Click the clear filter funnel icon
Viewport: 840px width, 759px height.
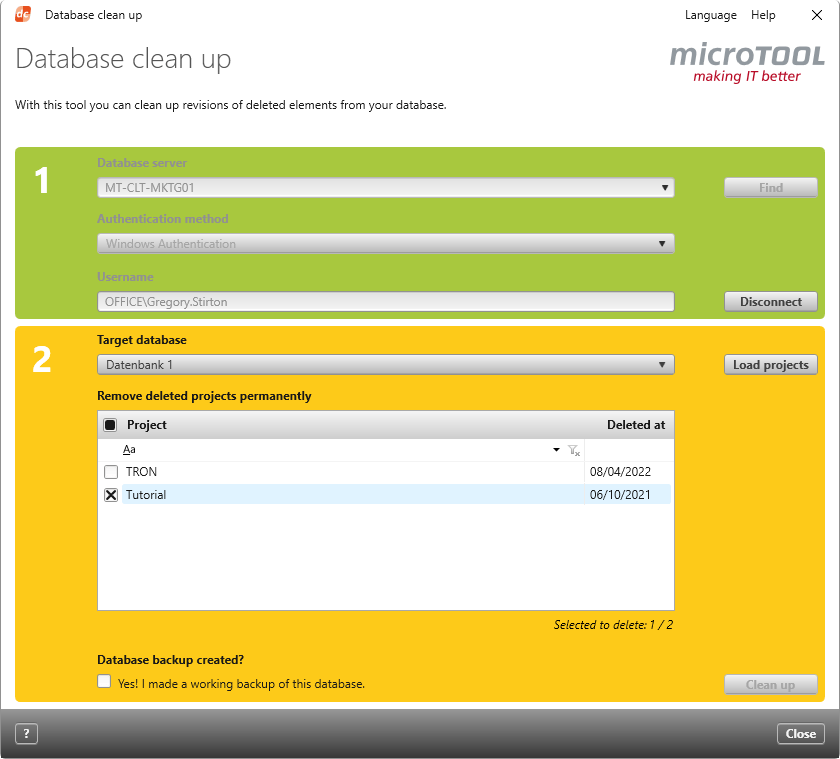coord(574,450)
